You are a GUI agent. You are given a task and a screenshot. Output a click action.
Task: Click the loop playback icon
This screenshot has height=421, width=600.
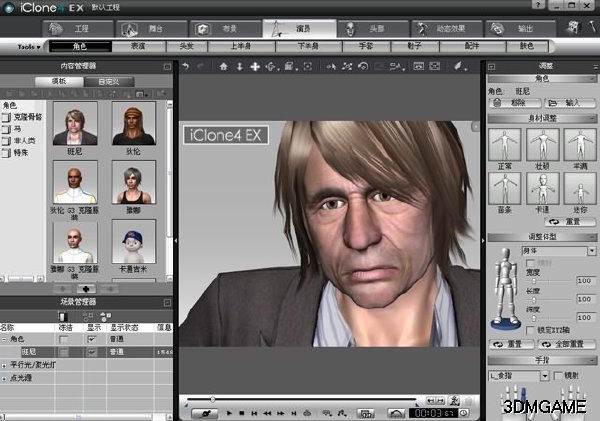[x=307, y=413]
